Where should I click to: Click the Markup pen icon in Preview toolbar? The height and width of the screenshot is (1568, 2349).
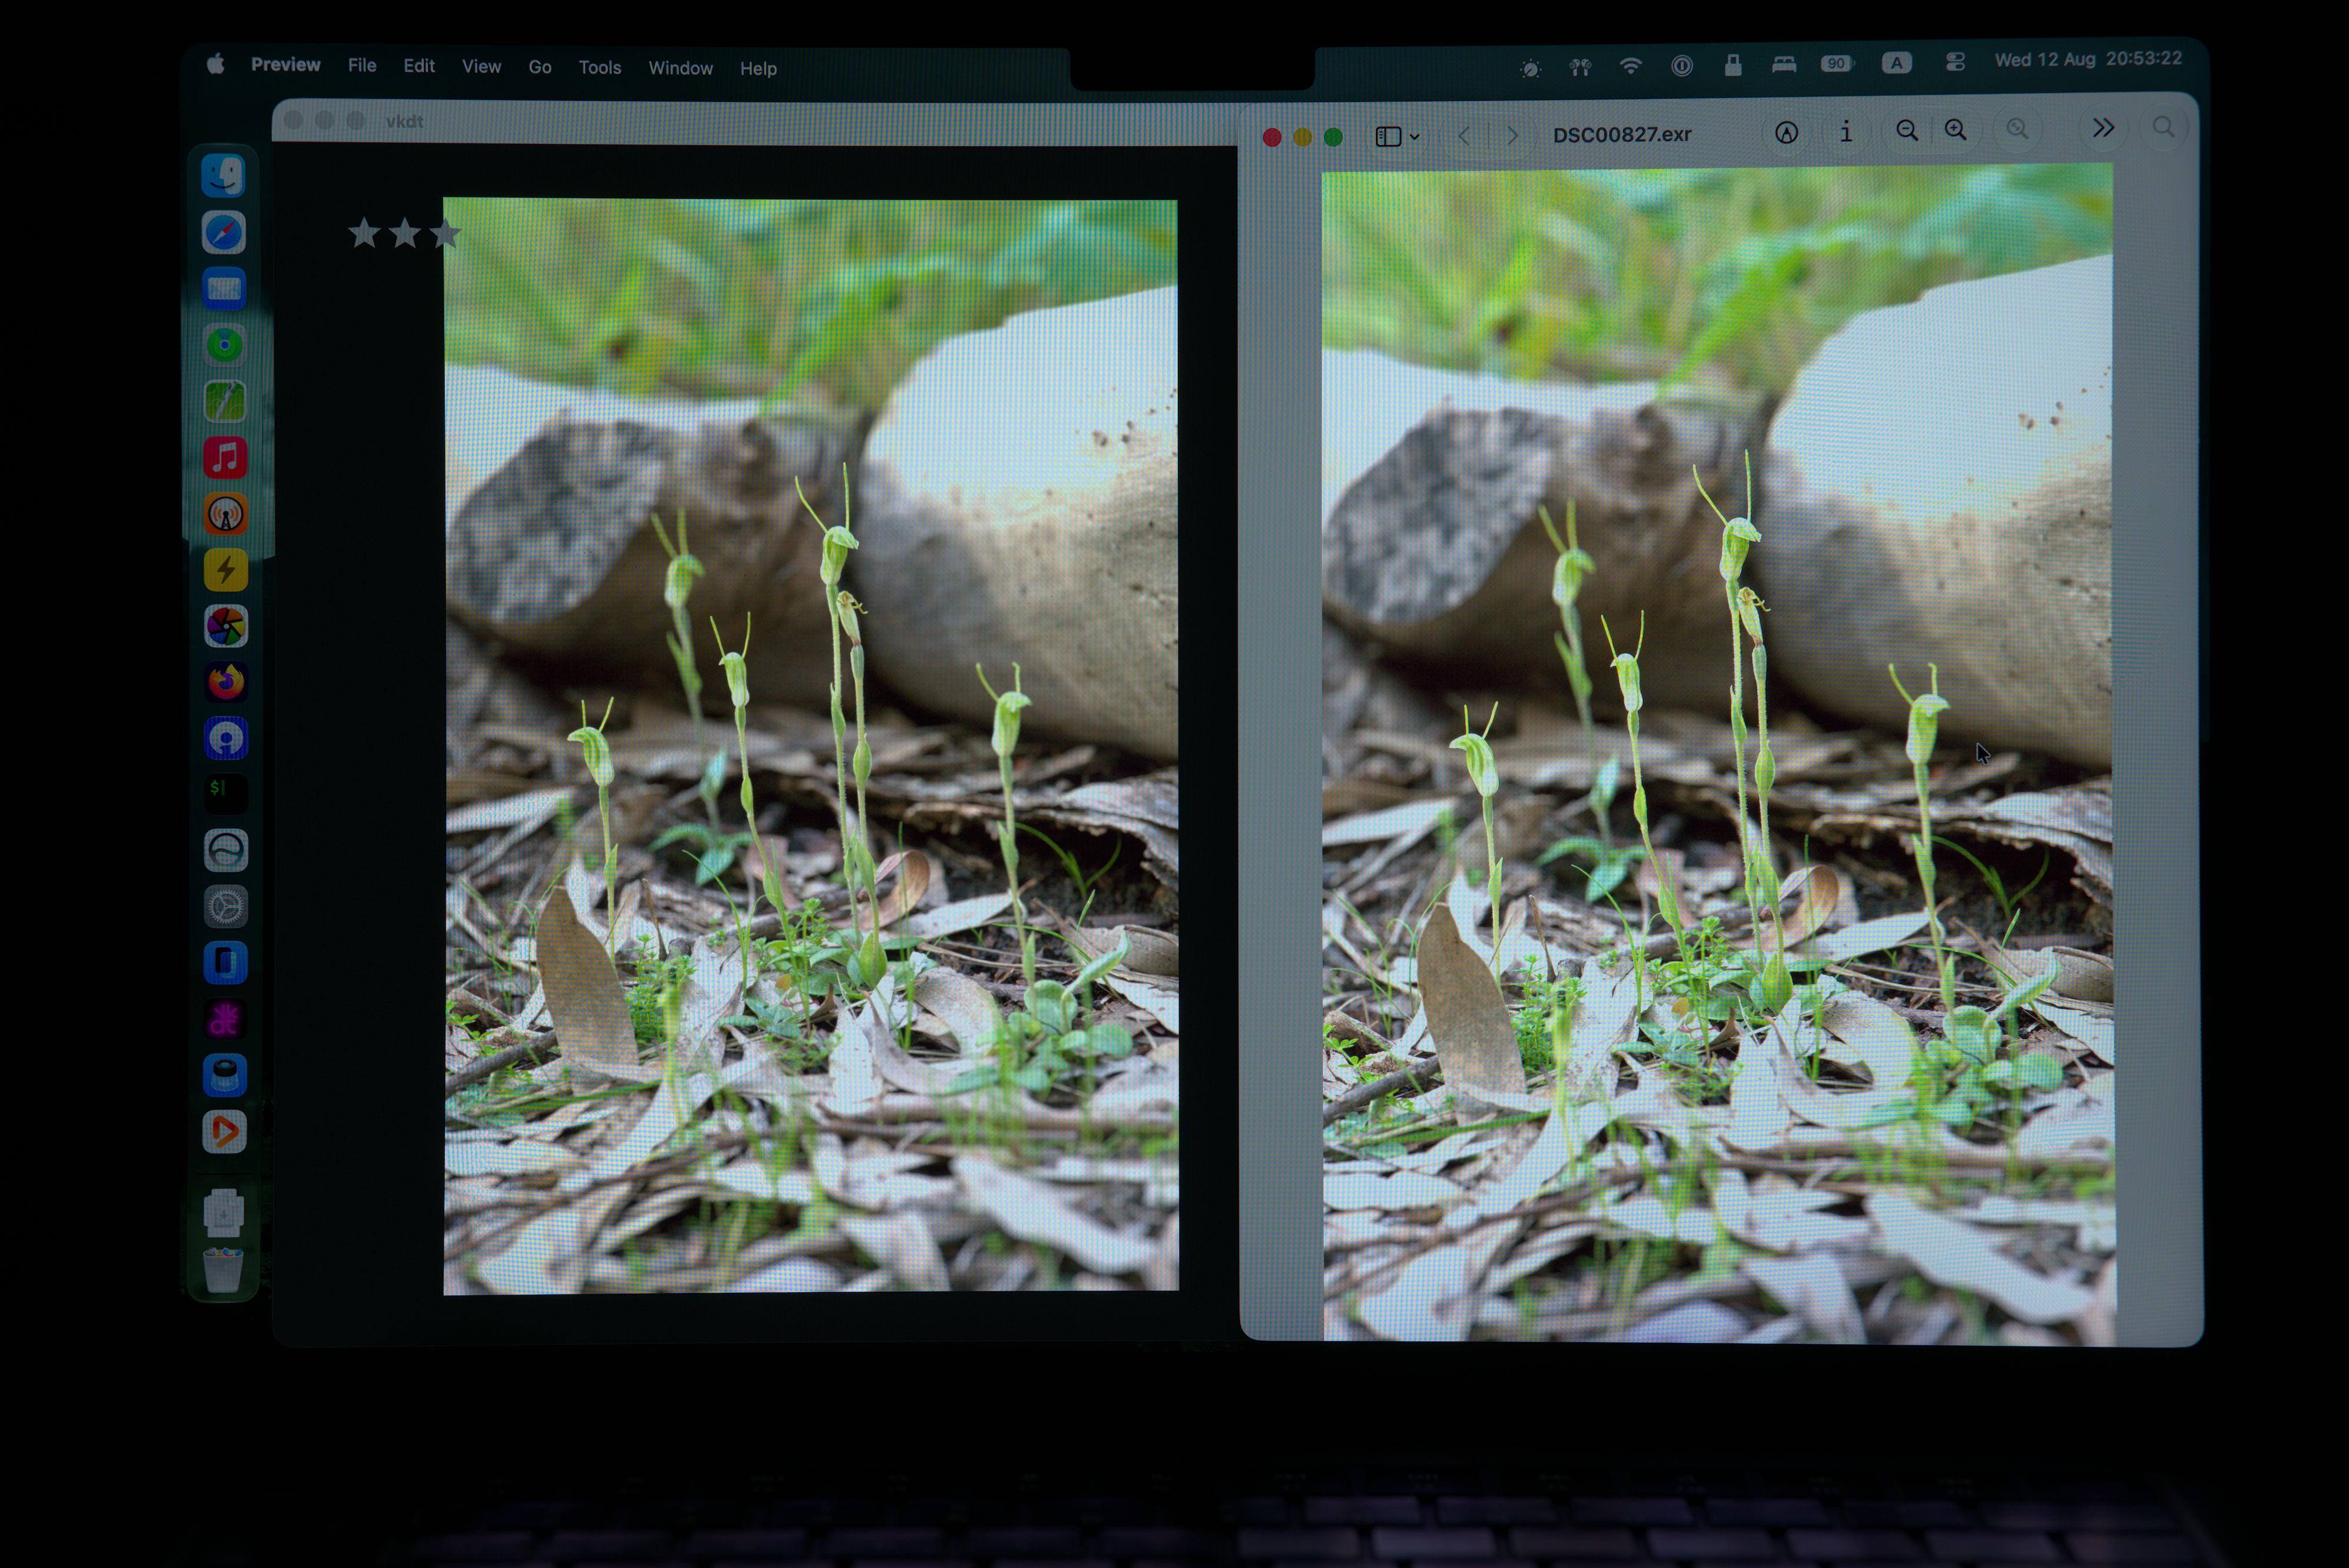pos(1786,133)
